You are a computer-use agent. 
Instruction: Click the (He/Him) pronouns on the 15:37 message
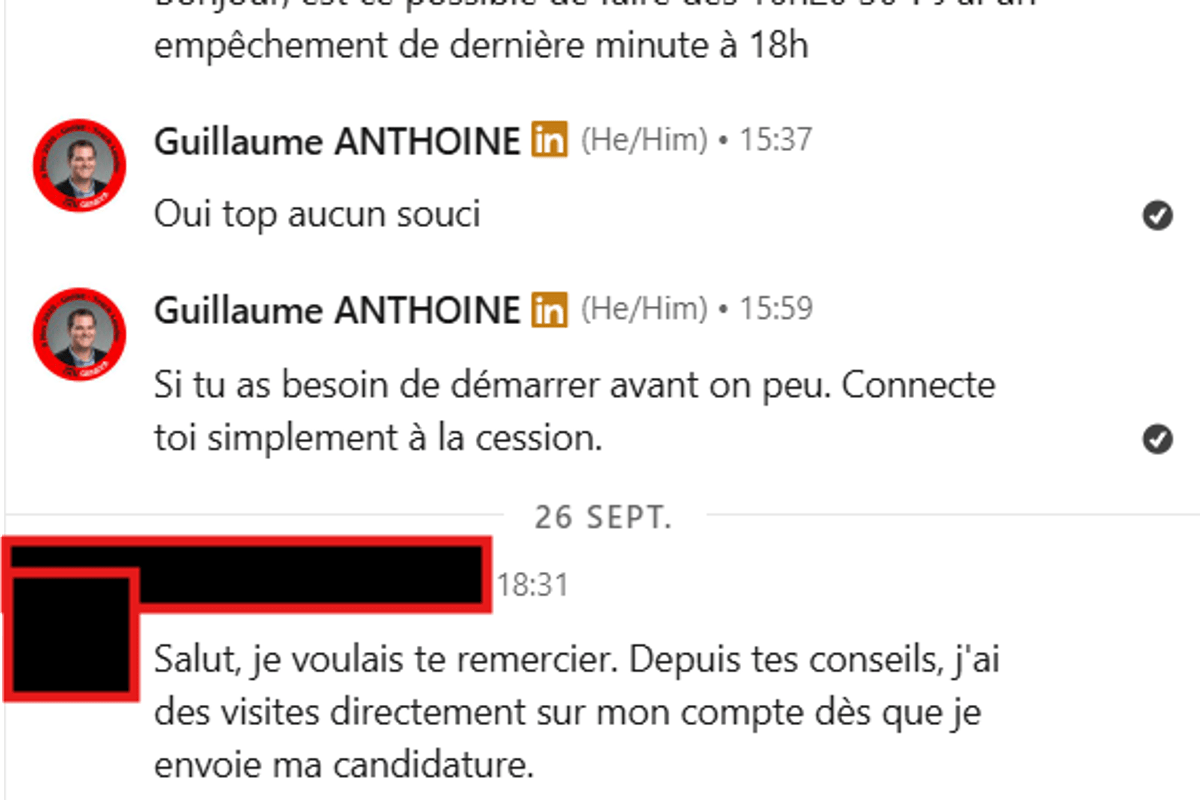pyautogui.click(x=644, y=141)
